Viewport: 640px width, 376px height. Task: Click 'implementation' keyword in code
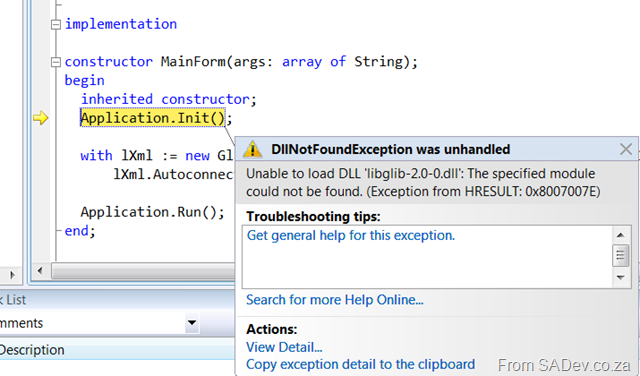click(121, 24)
